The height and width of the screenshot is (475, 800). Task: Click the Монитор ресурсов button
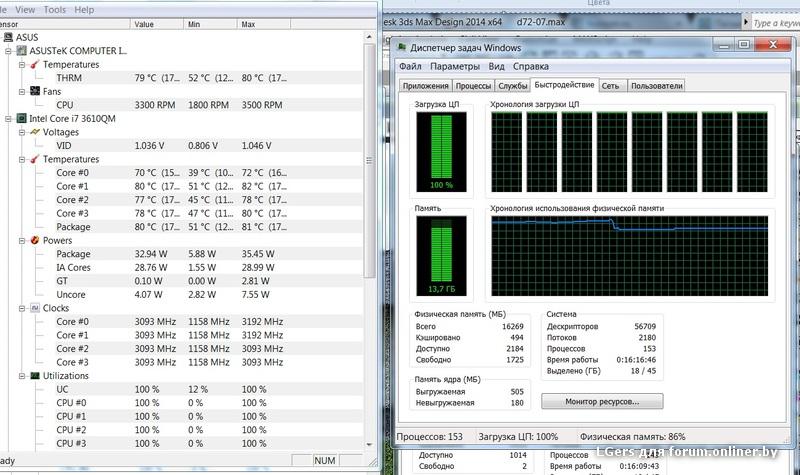602,402
